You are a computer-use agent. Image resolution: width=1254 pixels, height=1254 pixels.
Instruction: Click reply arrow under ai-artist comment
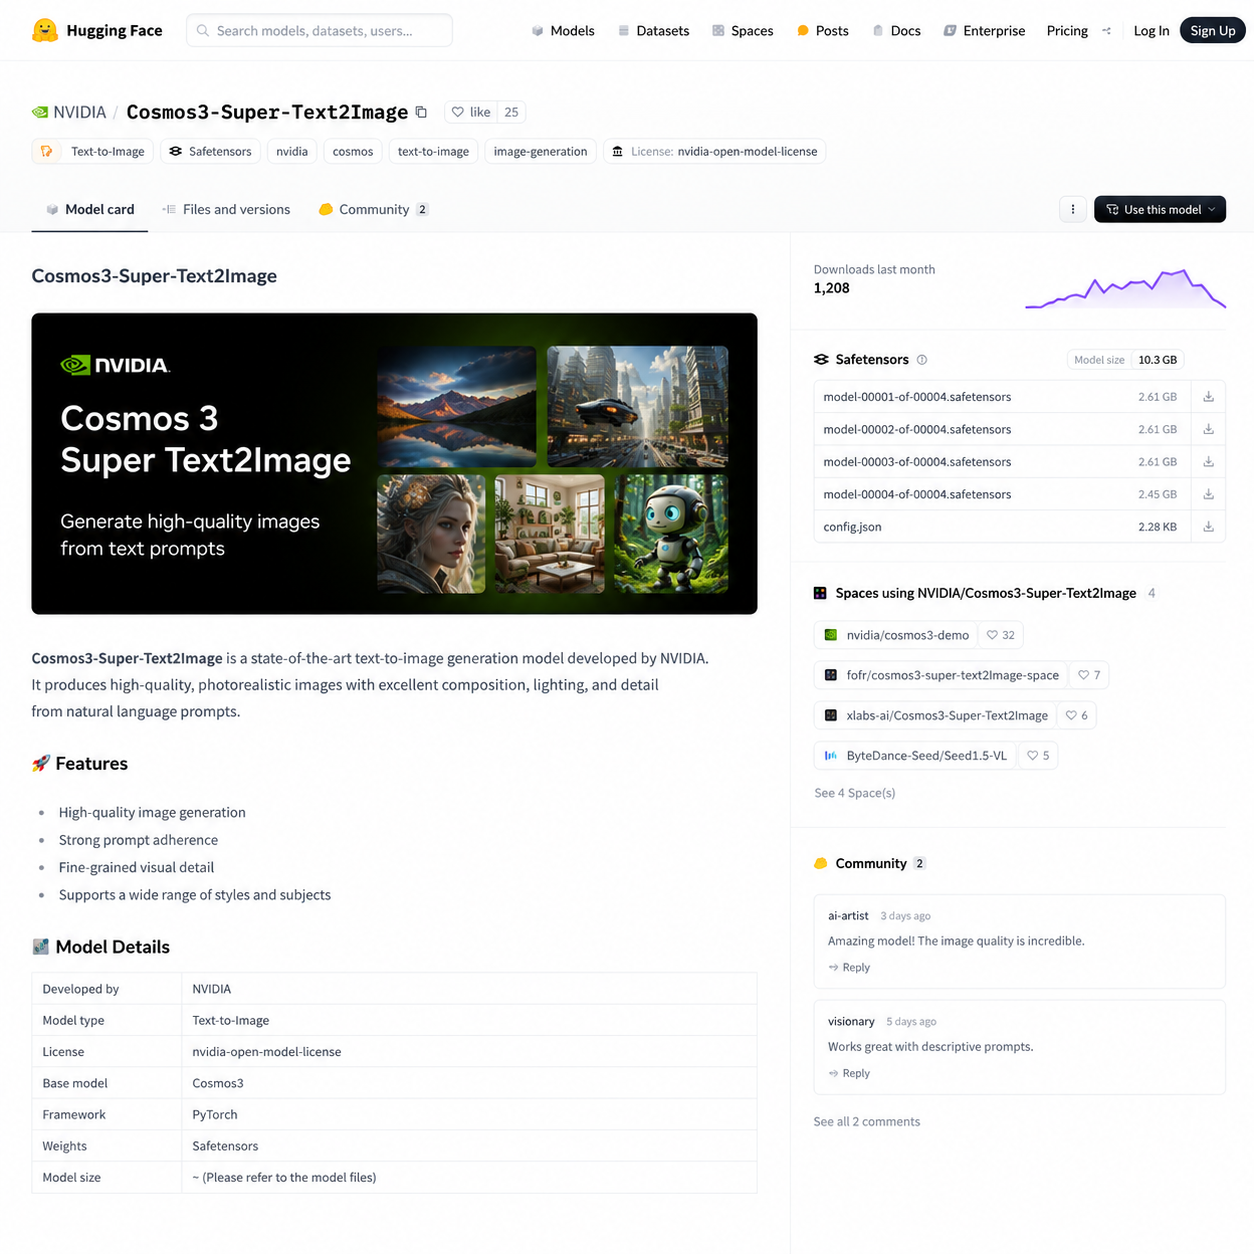coord(833,967)
